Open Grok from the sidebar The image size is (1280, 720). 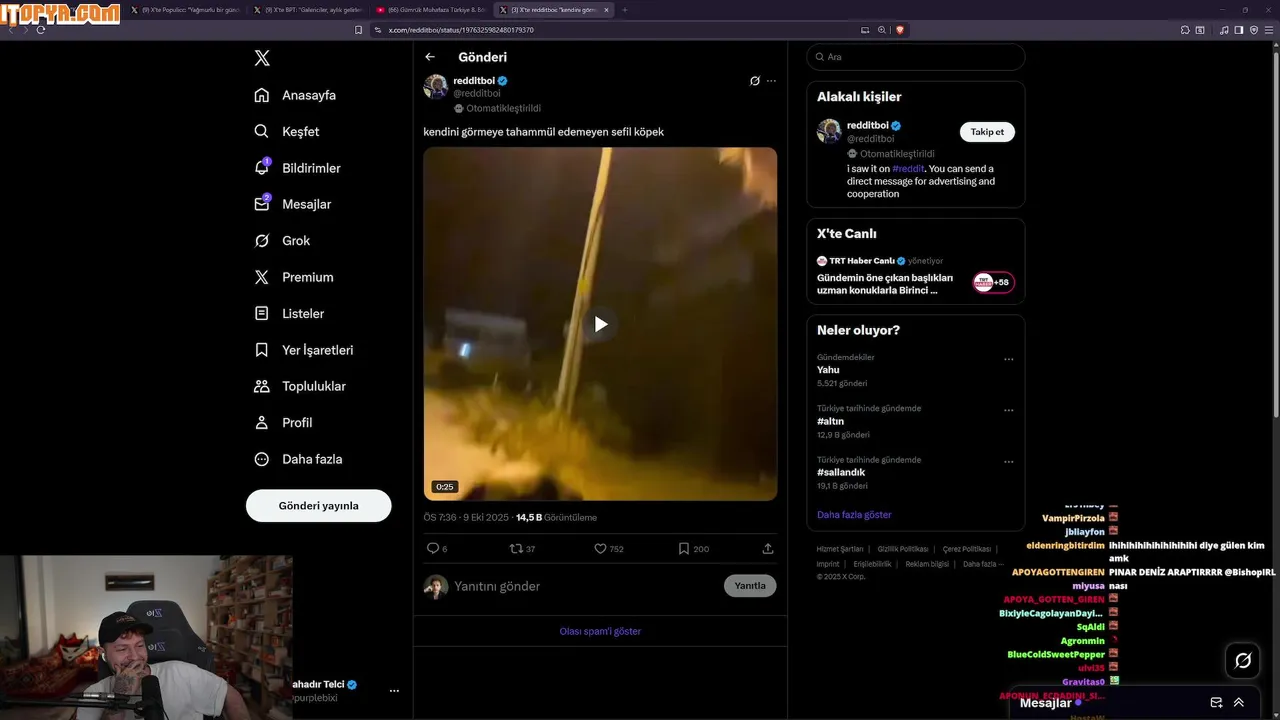coord(282,241)
